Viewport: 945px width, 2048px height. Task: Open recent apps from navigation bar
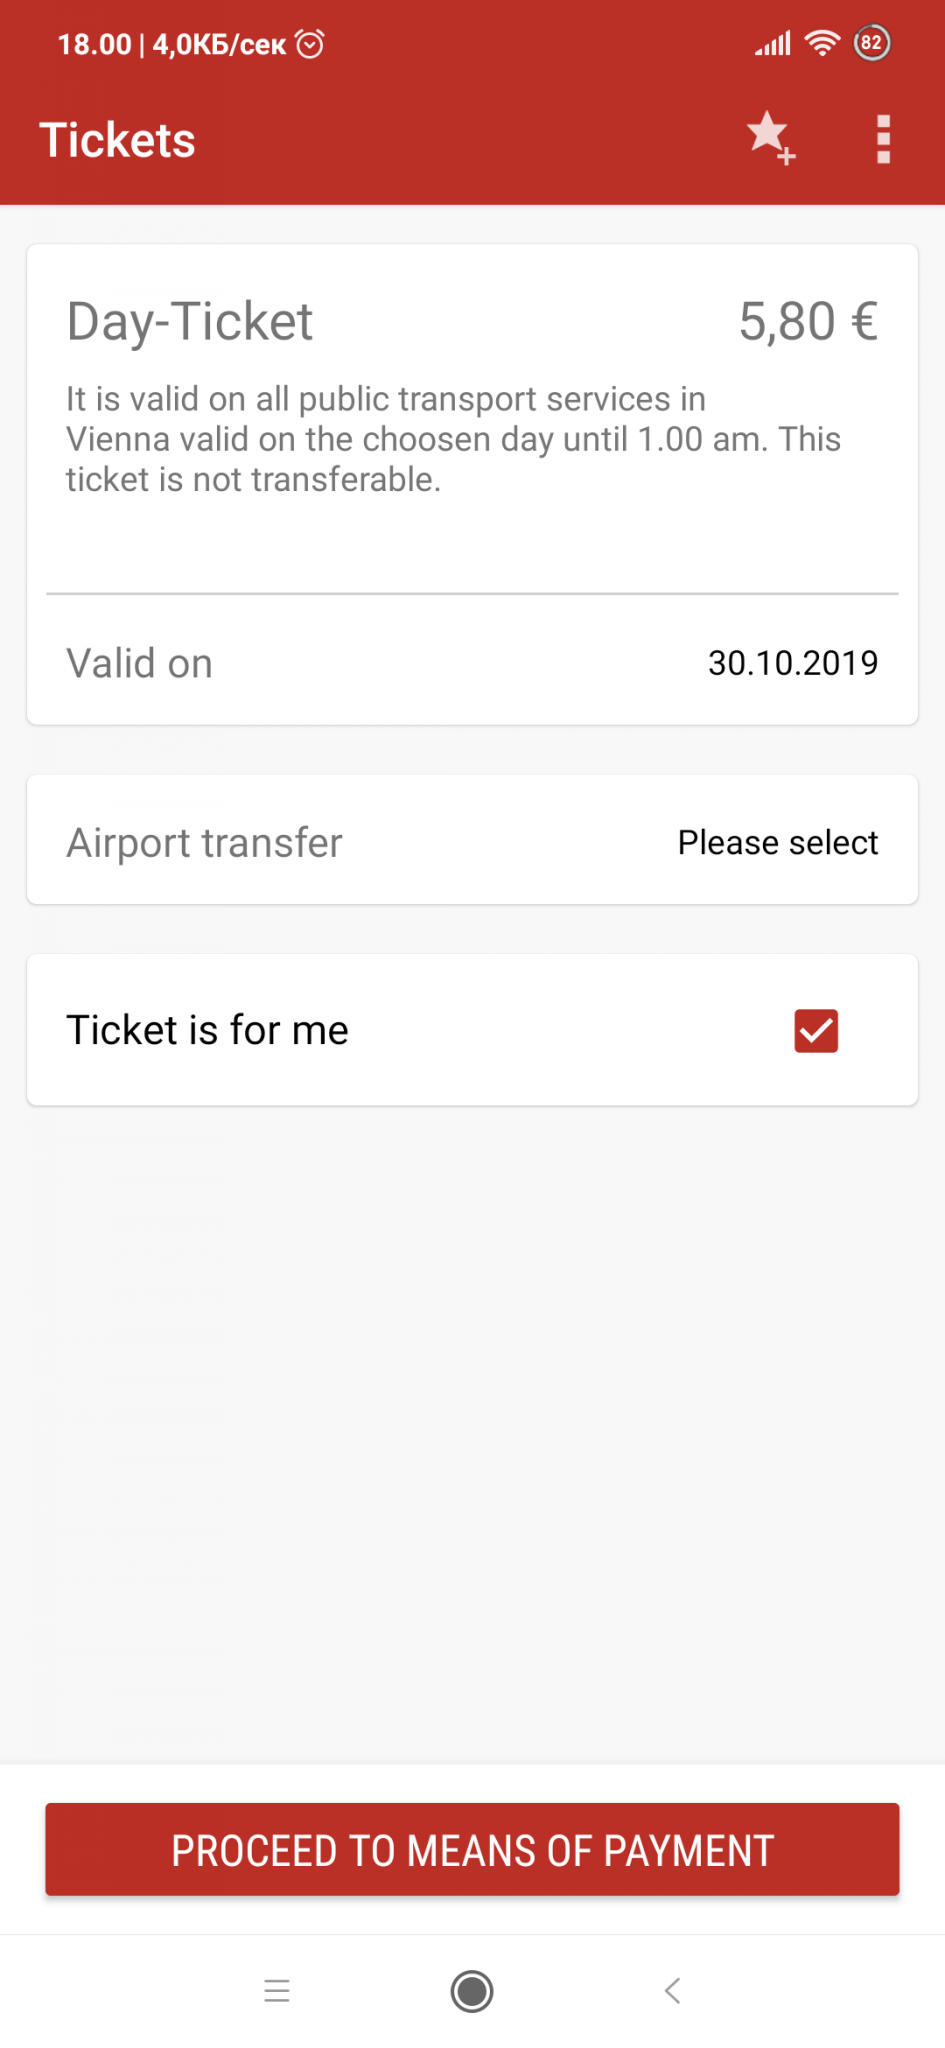click(x=277, y=1990)
